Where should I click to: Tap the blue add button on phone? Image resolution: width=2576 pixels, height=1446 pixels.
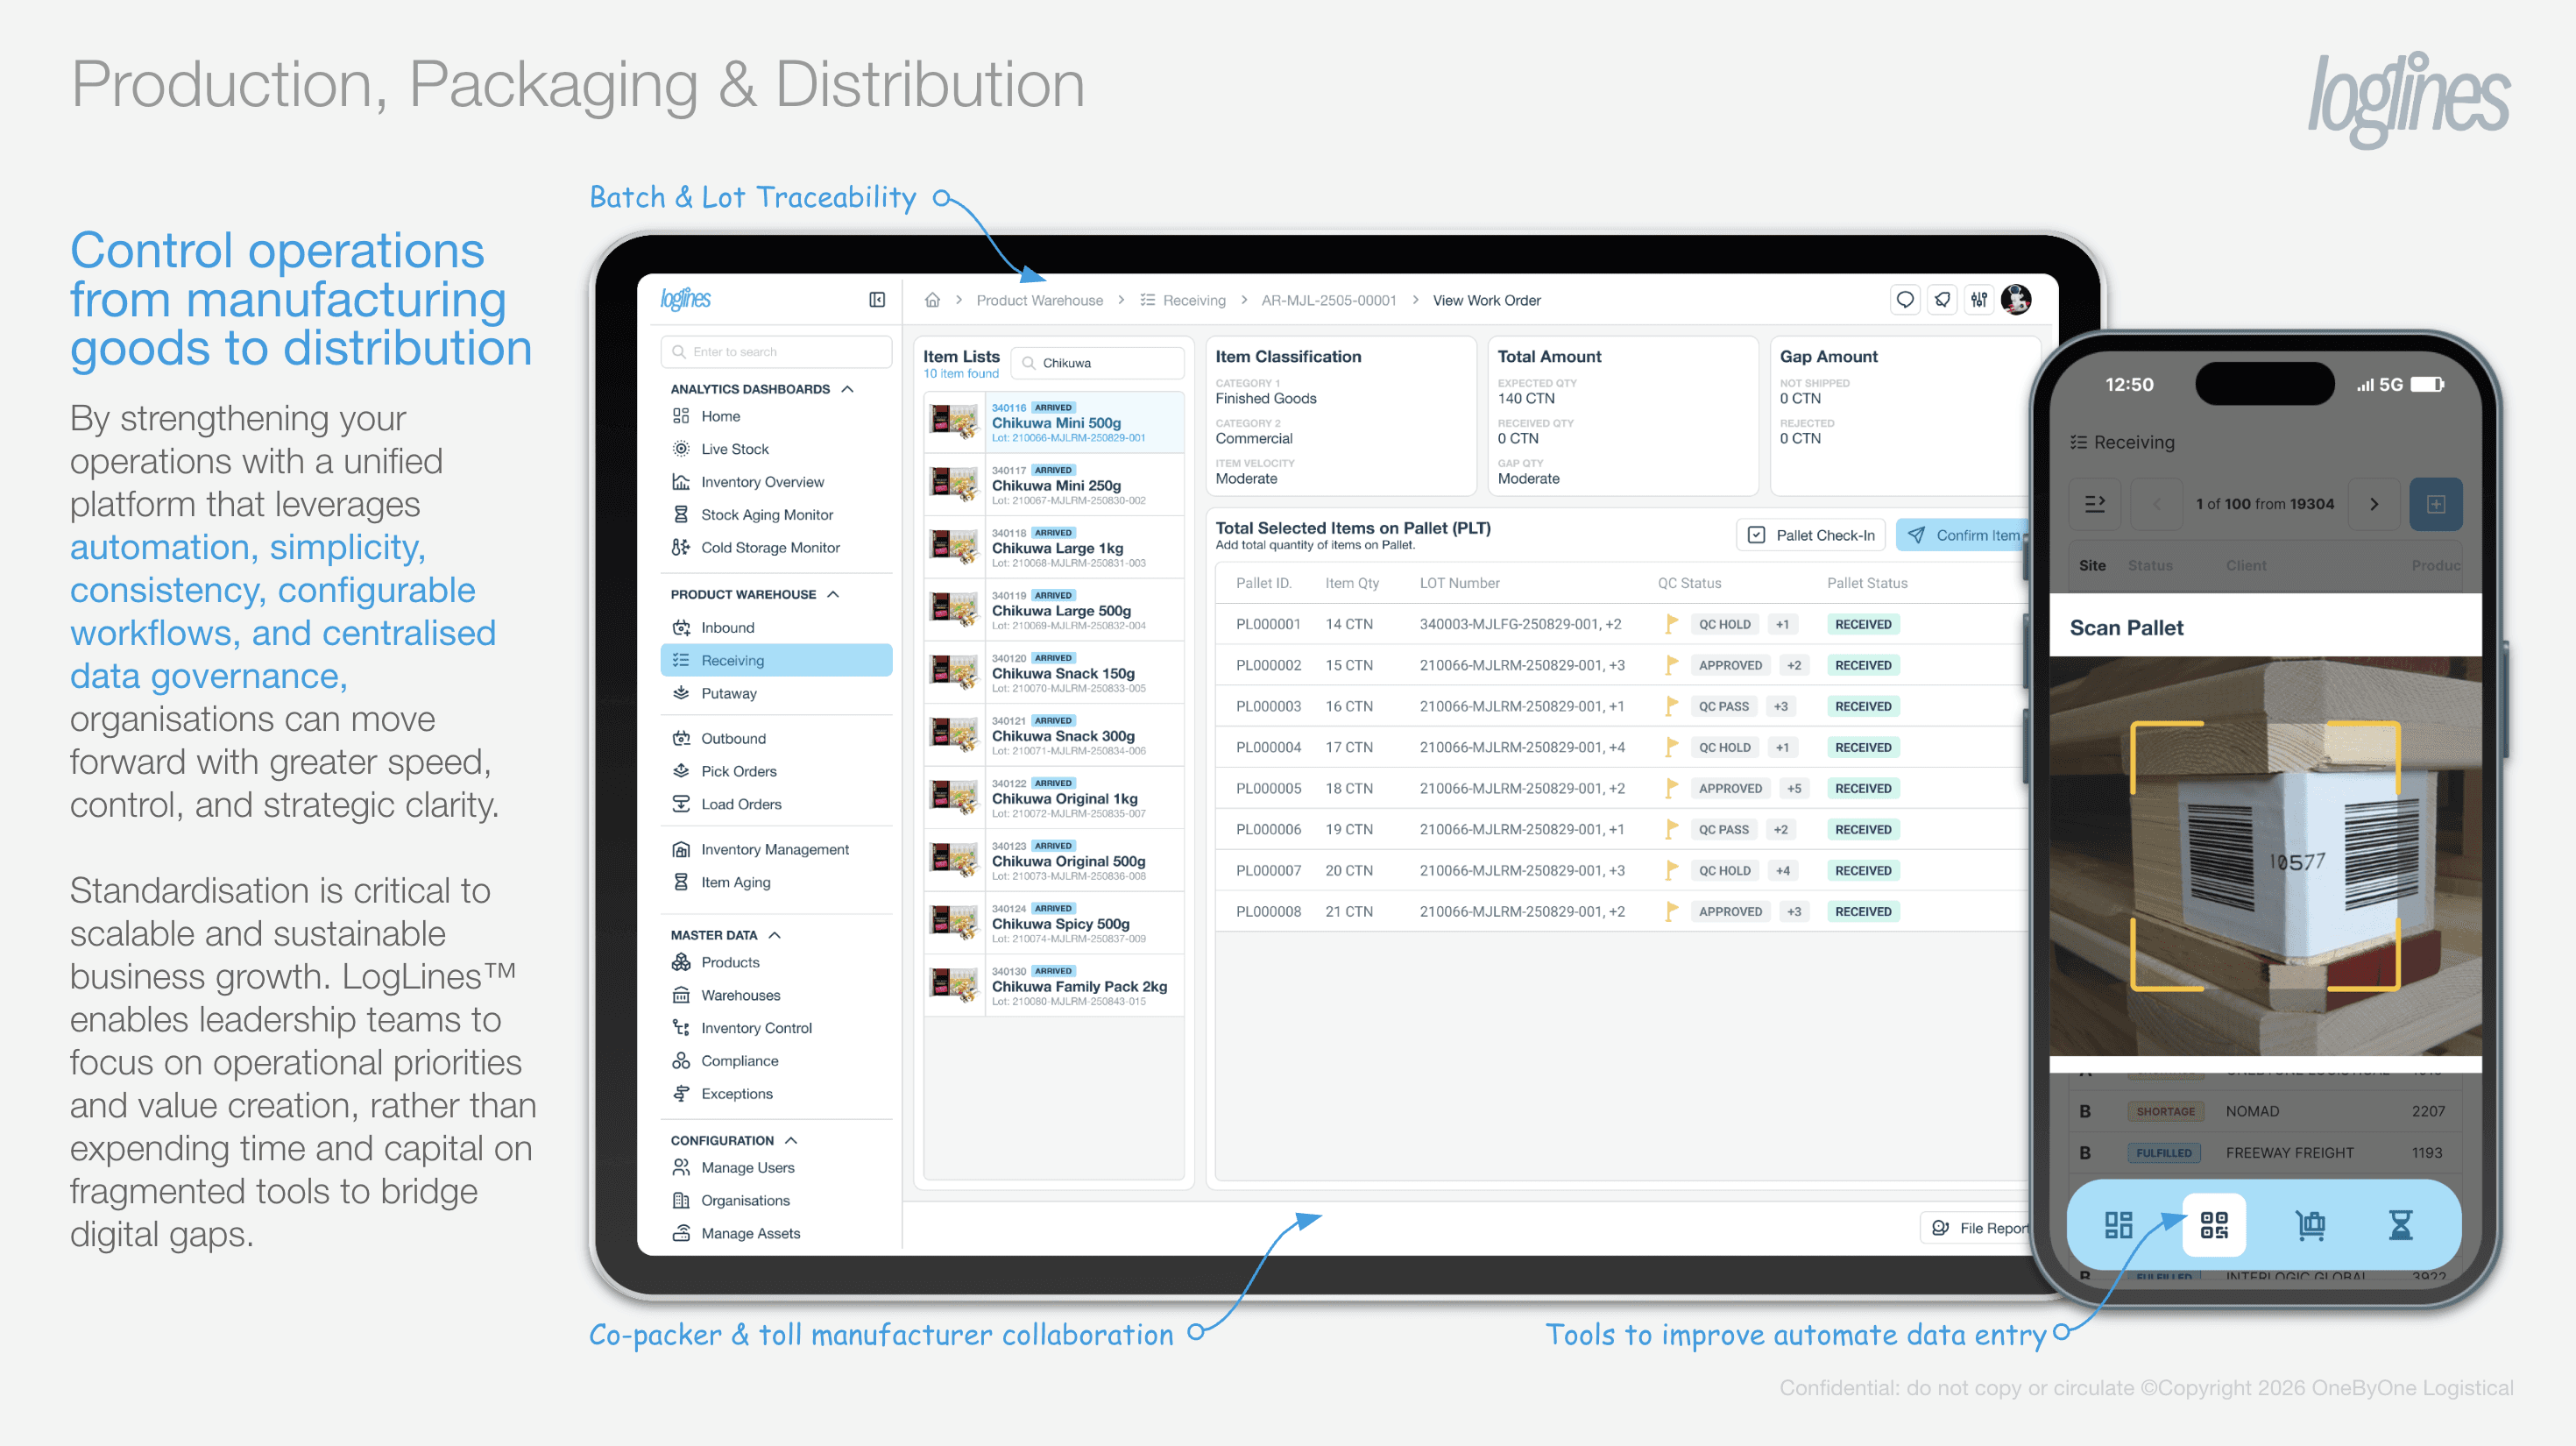2436,504
